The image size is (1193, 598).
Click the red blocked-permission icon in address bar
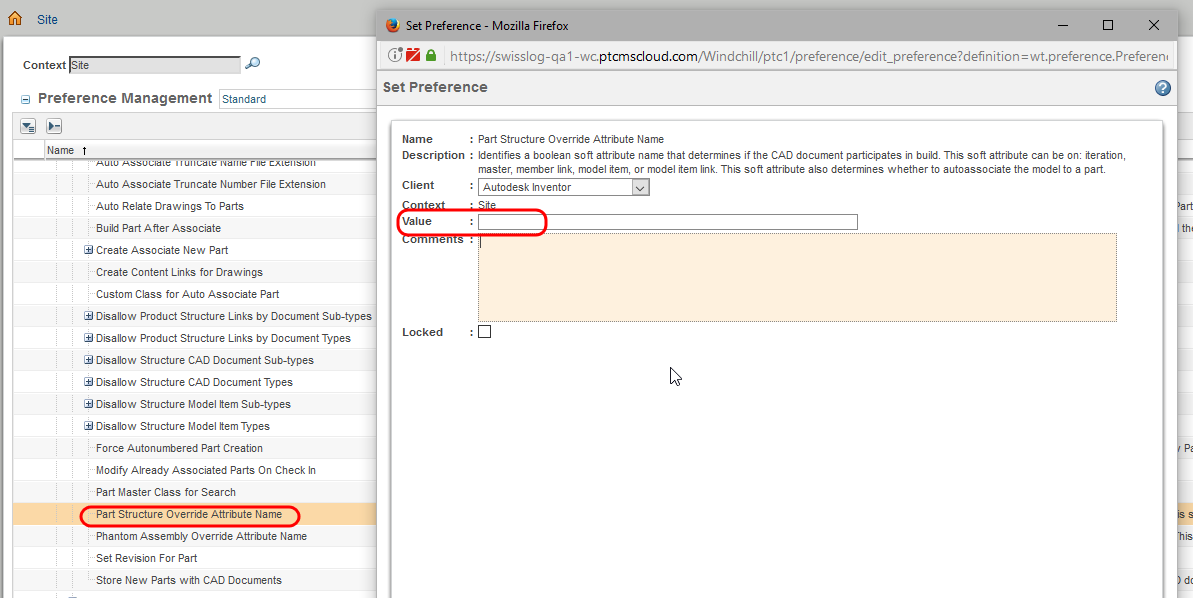pos(413,55)
